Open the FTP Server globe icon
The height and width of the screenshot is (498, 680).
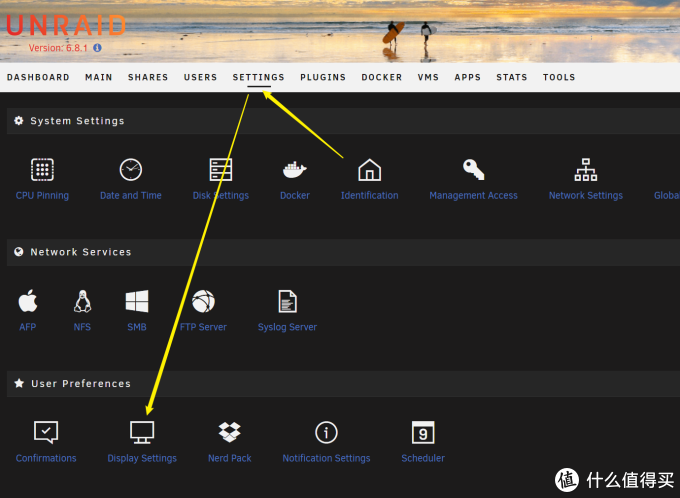(203, 301)
